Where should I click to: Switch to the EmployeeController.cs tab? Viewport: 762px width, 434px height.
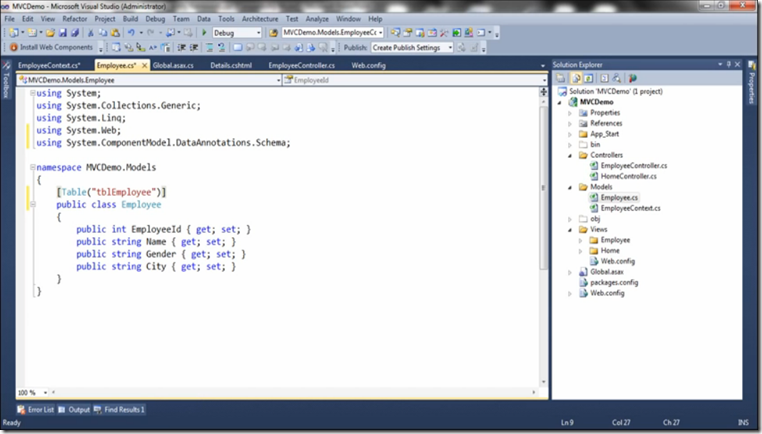click(x=301, y=65)
